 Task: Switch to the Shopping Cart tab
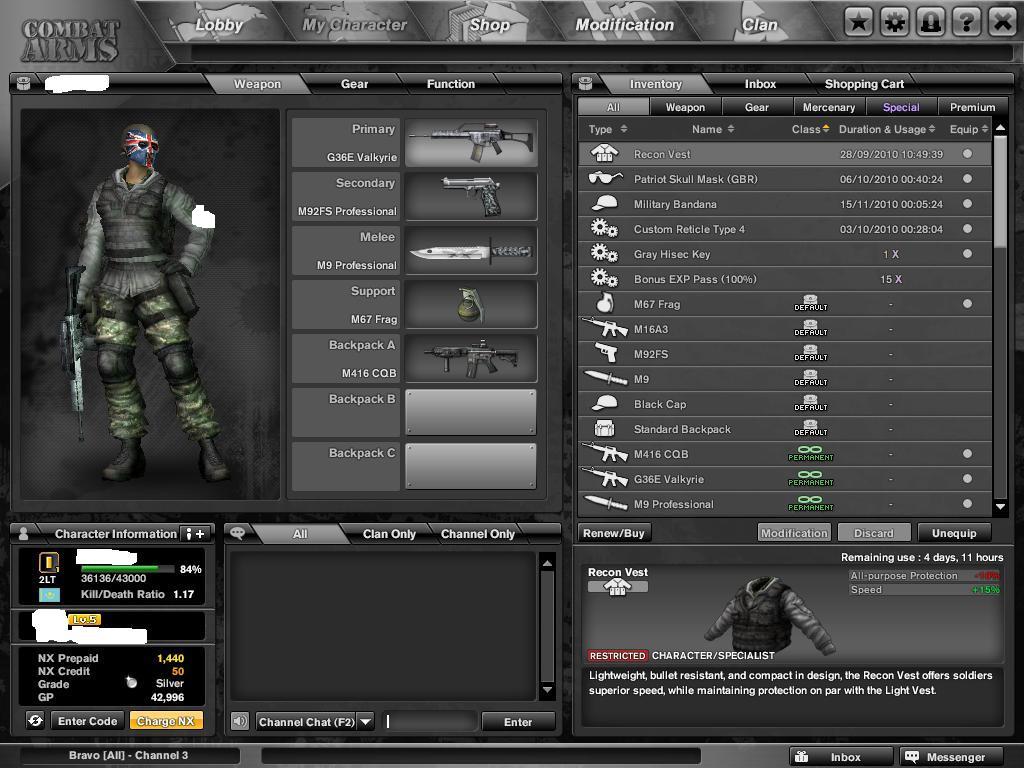(864, 84)
